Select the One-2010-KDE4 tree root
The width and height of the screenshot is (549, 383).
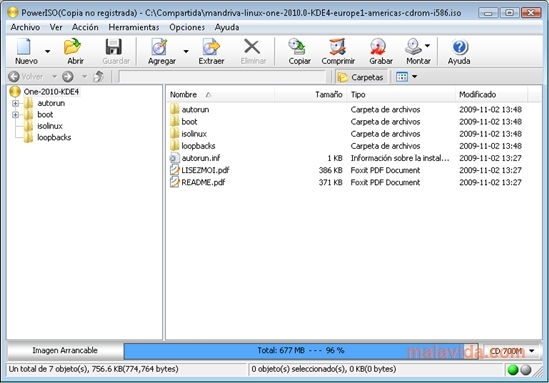point(51,92)
